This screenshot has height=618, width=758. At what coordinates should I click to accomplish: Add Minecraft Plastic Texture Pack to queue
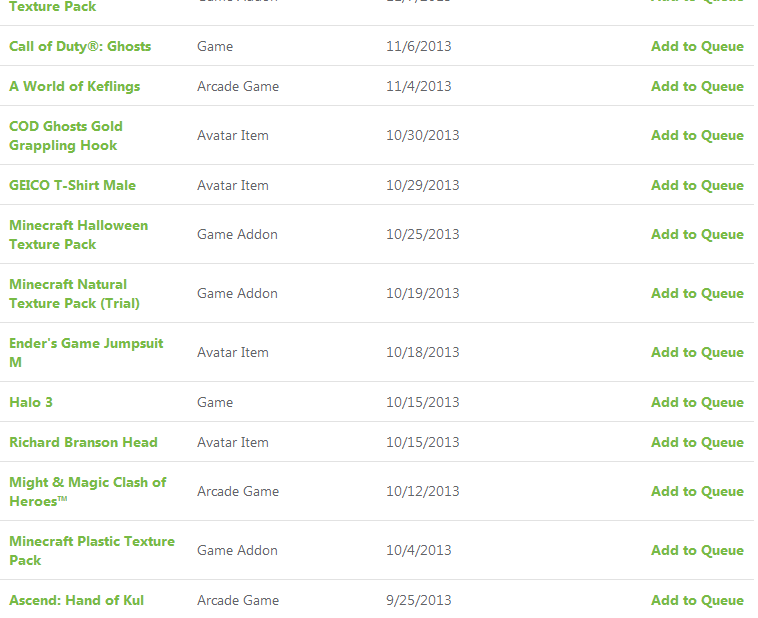697,550
